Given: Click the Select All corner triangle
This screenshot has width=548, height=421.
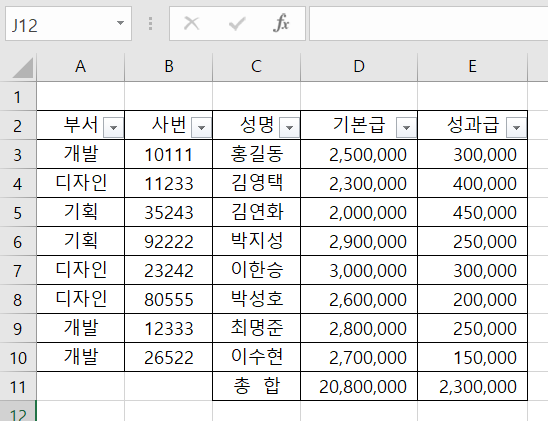Looking at the screenshot, I should [23, 67].
